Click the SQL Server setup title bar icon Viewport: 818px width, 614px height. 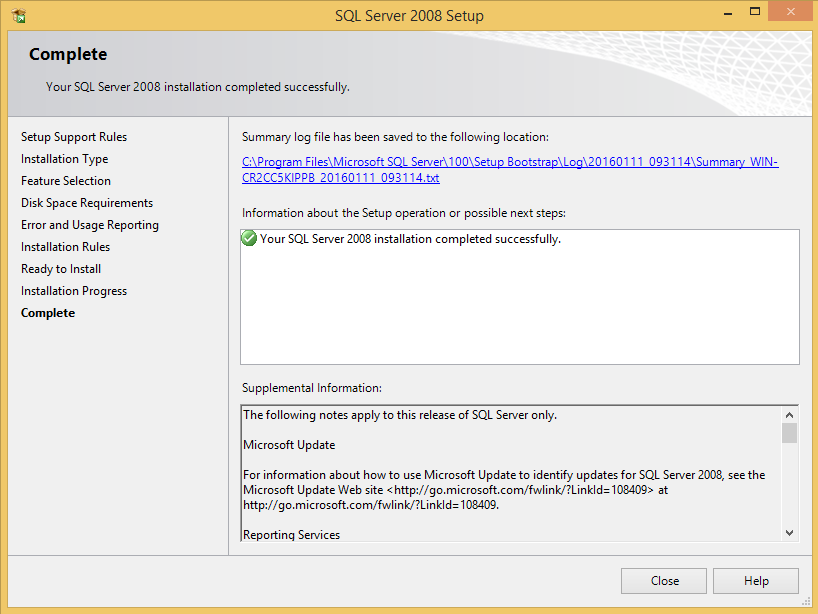(x=19, y=16)
